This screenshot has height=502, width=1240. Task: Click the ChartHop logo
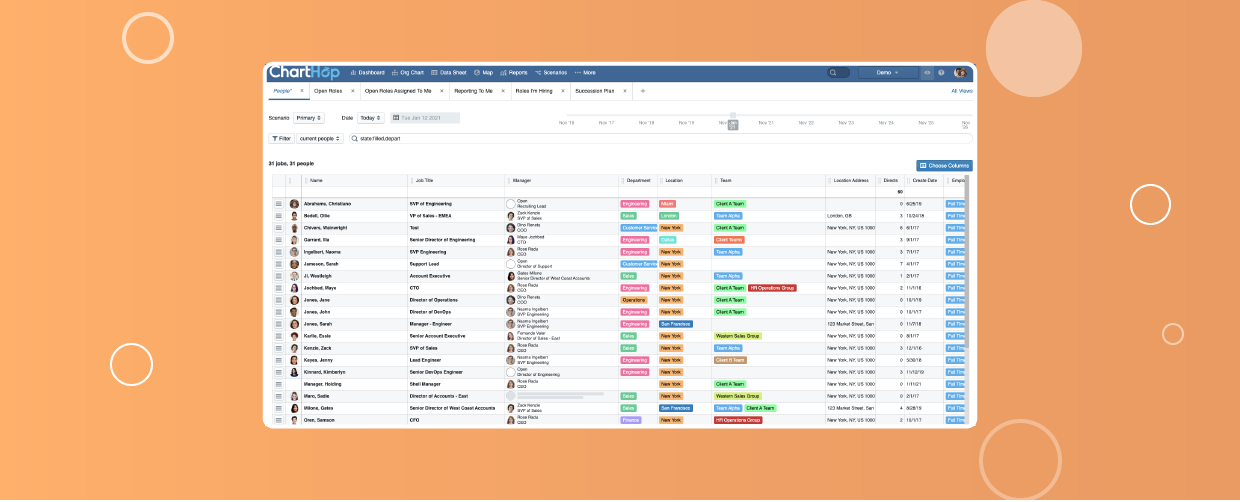click(304, 72)
